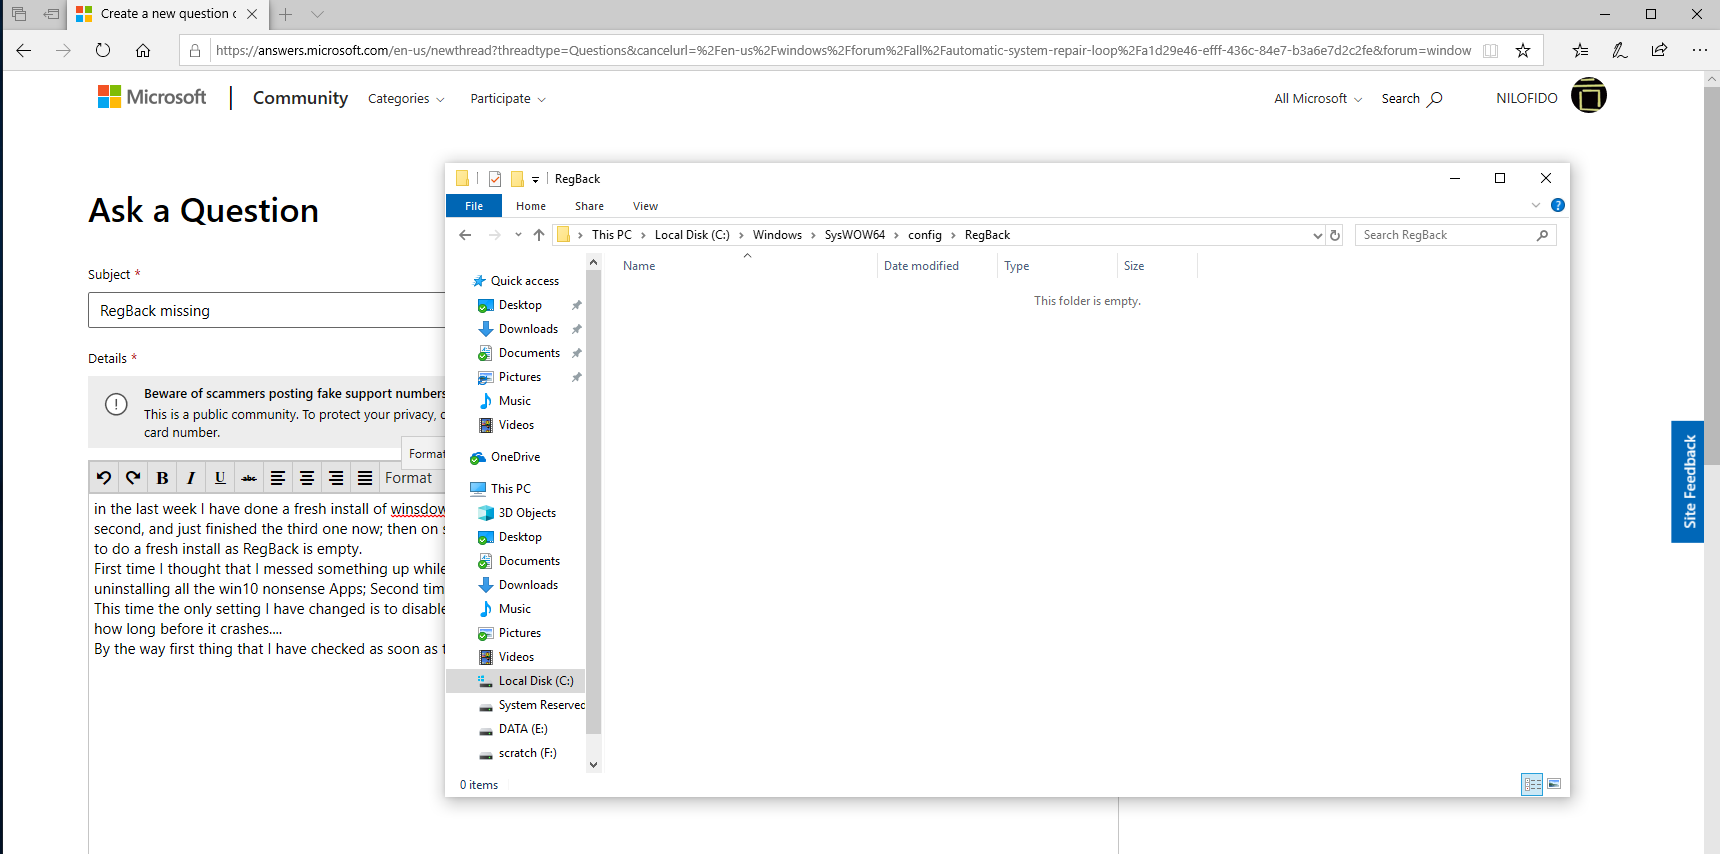Sort by Date modified column header
Viewport: 1720px width, 854px height.
pos(921,266)
